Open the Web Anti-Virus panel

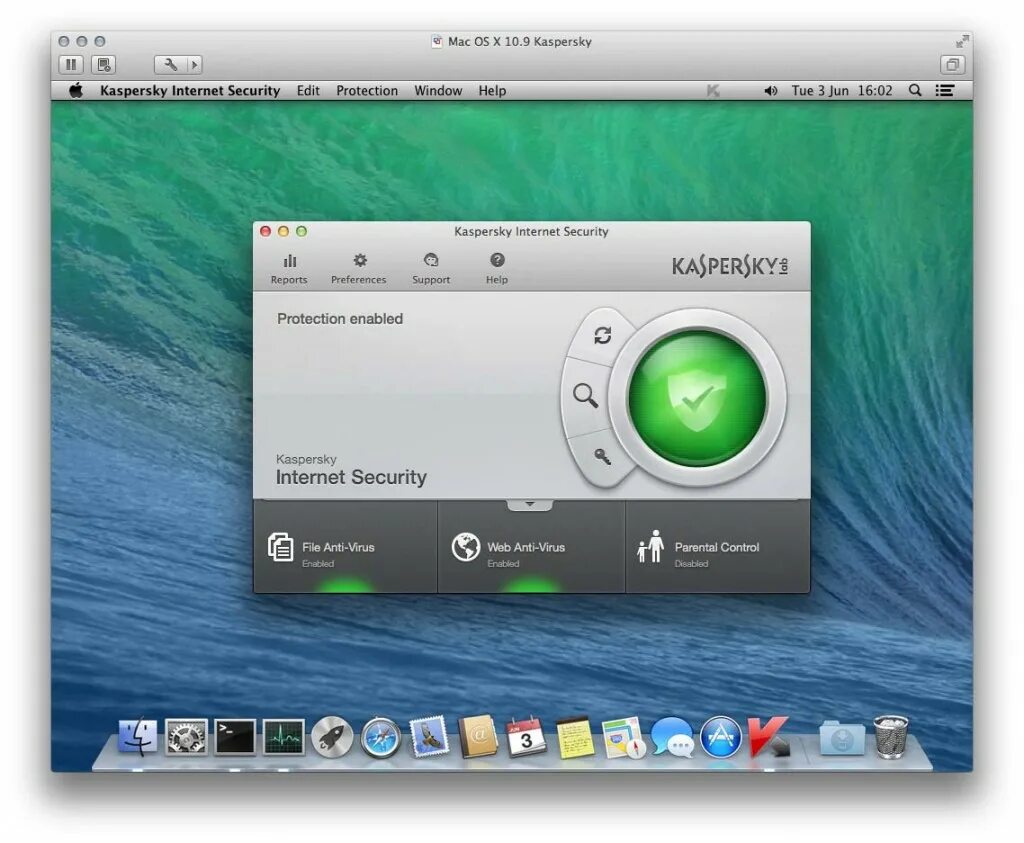point(532,547)
